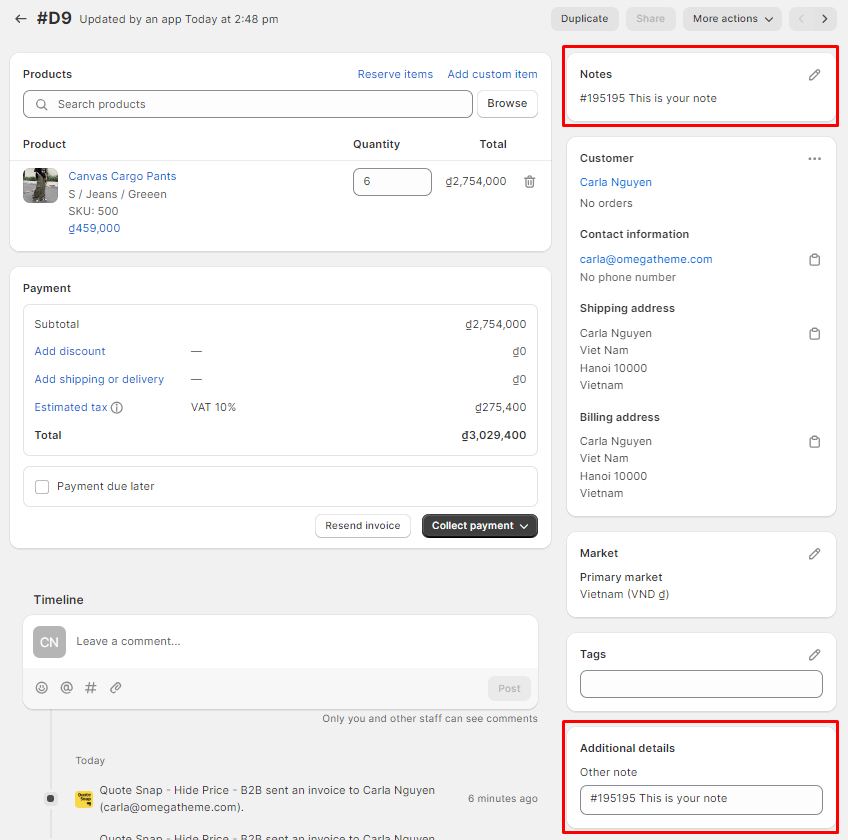
Task: Insert an emoji in timeline comment
Action: [42, 688]
